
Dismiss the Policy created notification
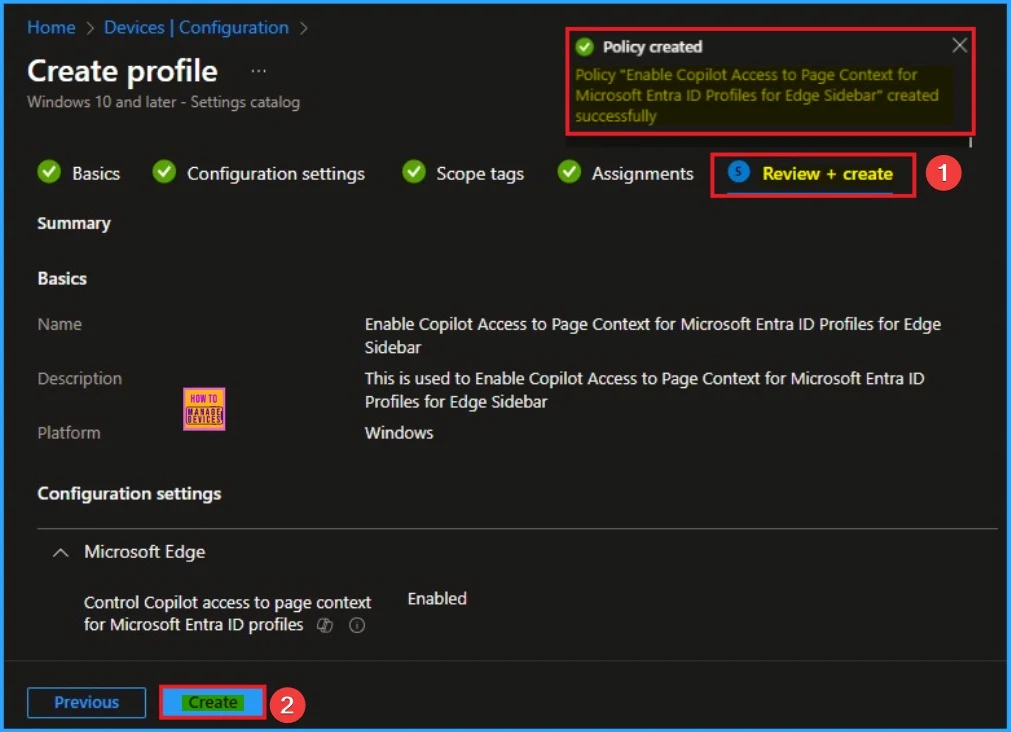click(959, 45)
